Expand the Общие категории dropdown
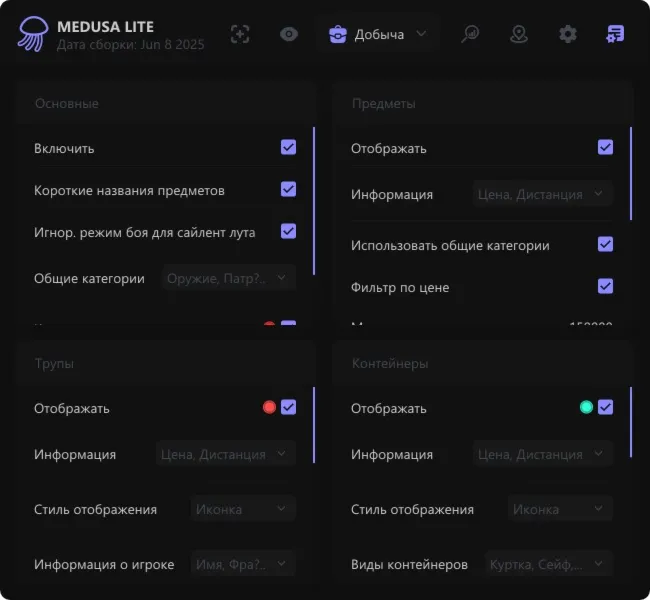The width and height of the screenshot is (650, 600). 229,278
